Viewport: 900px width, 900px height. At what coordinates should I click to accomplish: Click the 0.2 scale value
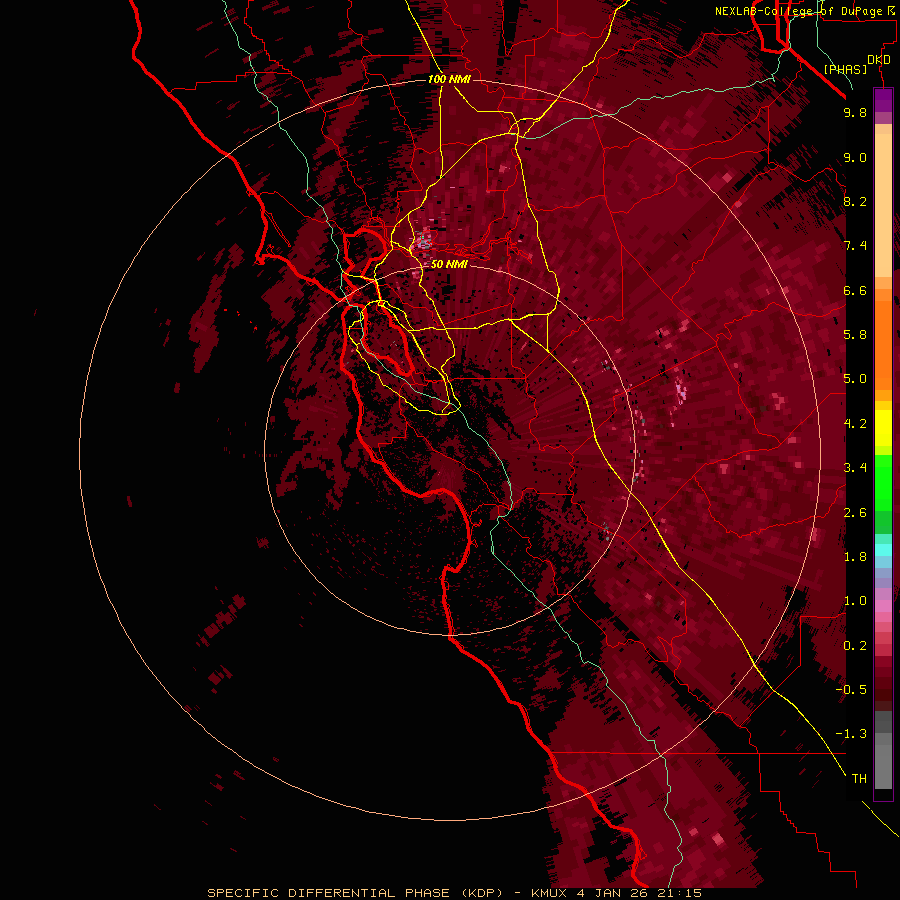(855, 646)
